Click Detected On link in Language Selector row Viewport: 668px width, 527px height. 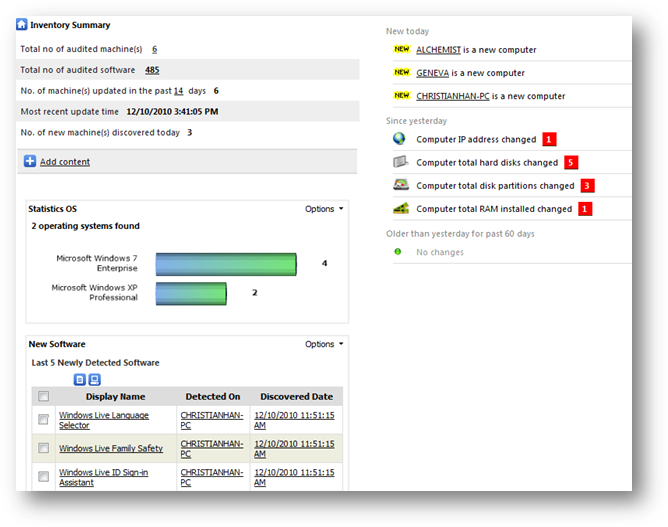(x=212, y=420)
